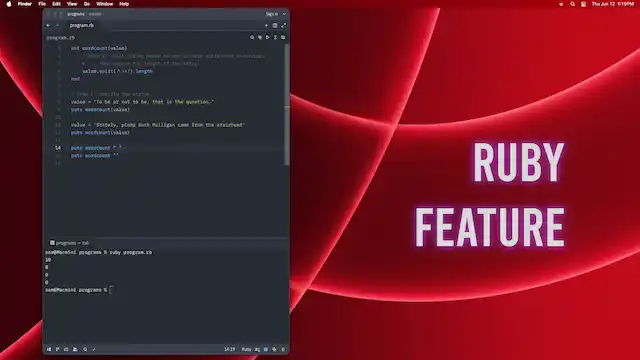Go back with the left arrow icon
This screenshot has width=640, height=360.
tap(49, 25)
